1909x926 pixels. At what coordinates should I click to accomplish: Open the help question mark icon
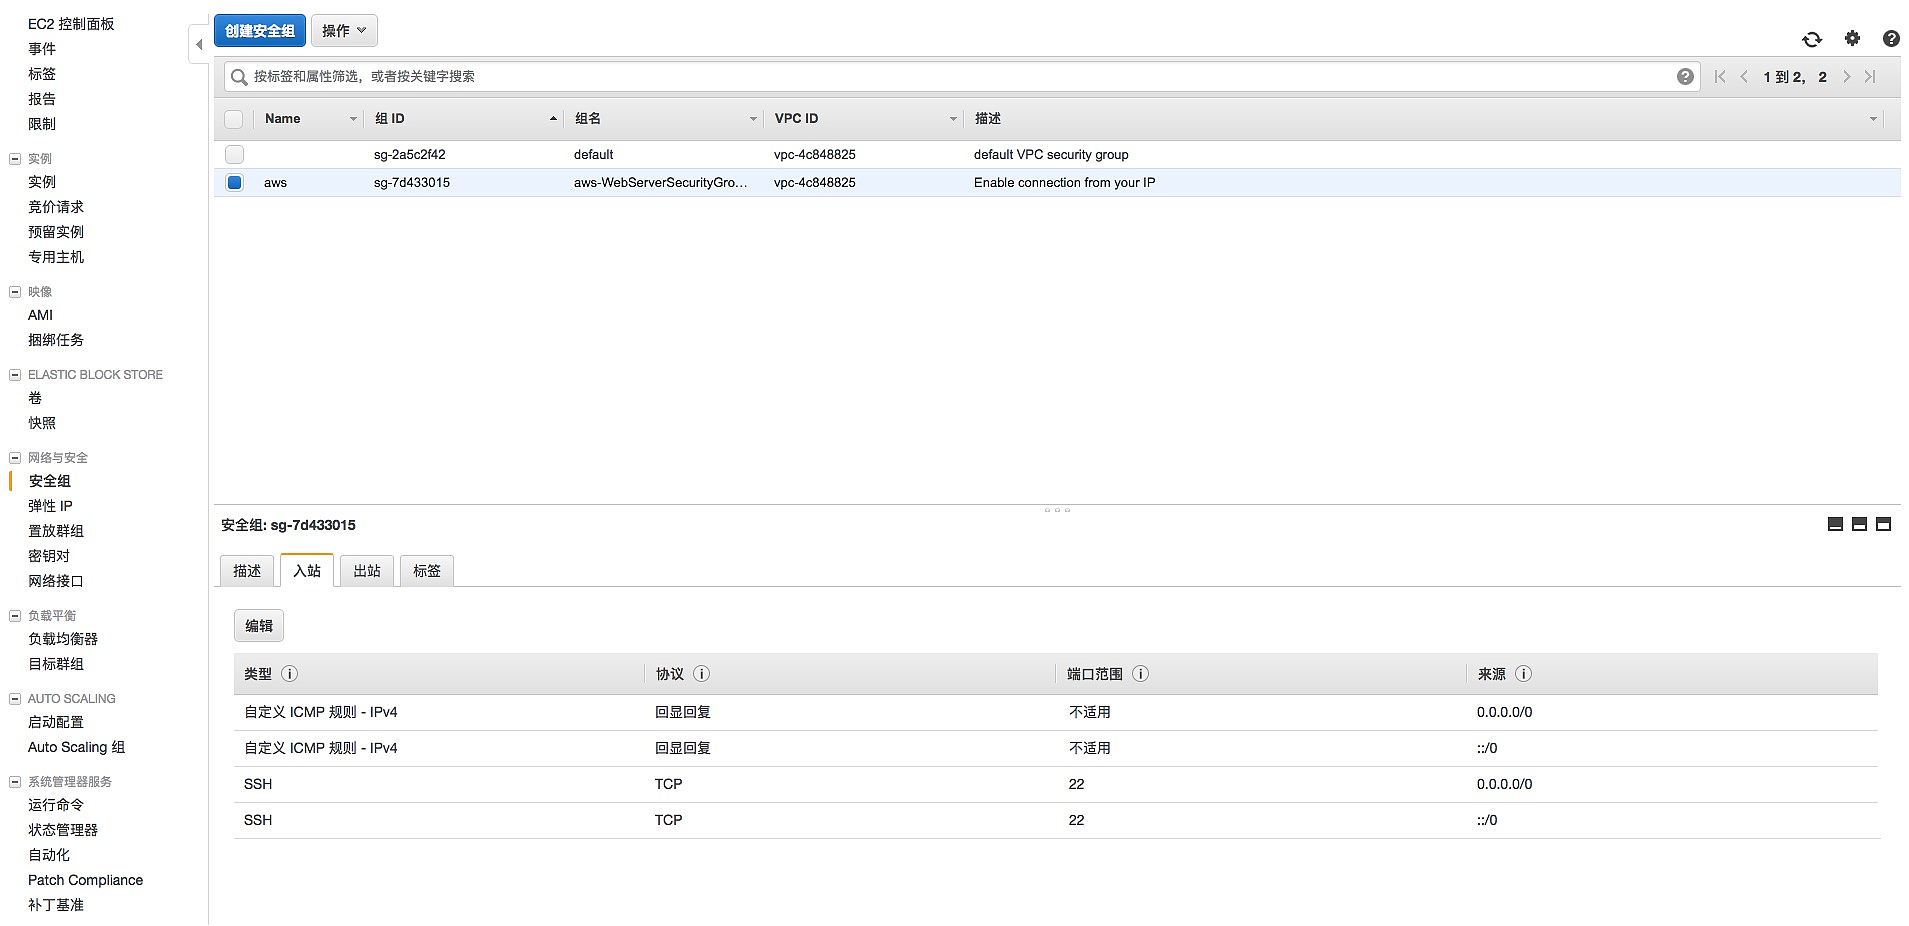[x=1890, y=39]
